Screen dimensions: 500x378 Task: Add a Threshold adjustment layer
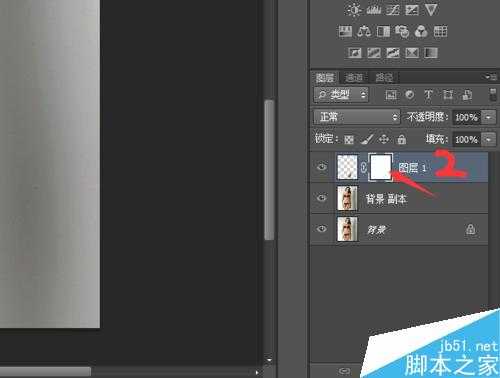point(393,53)
